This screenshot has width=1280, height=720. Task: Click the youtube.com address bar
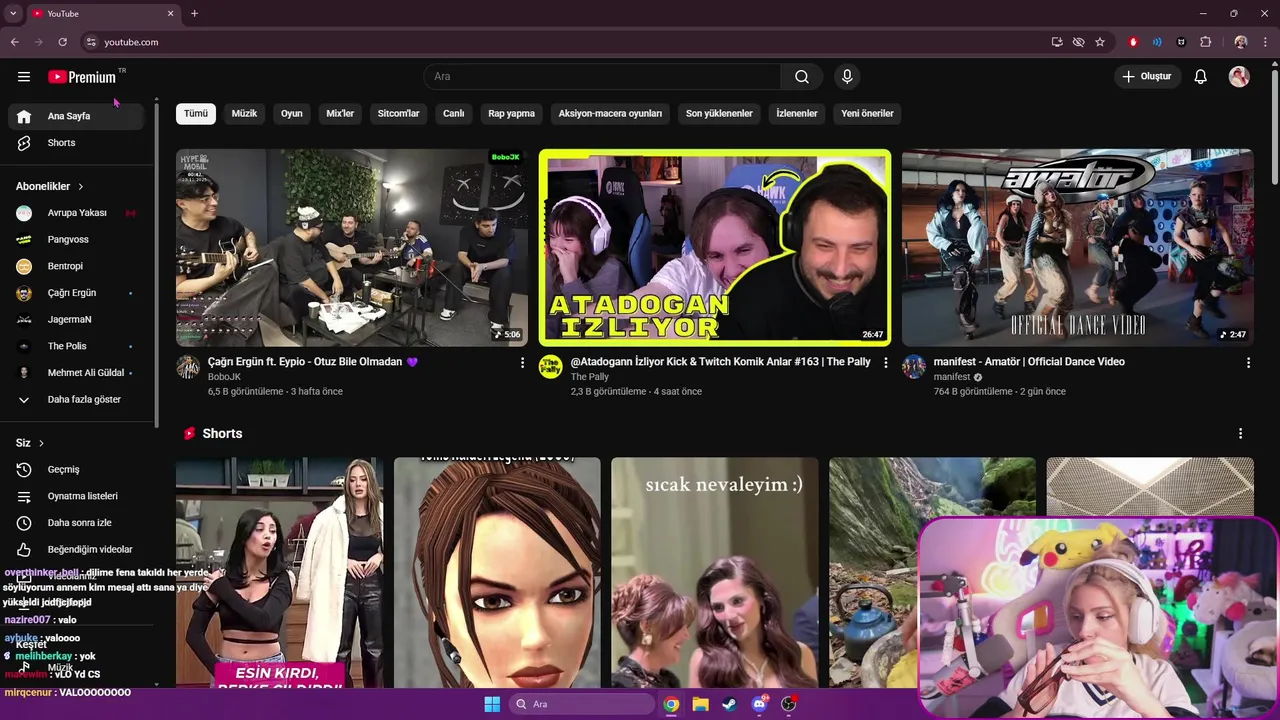click(x=565, y=42)
